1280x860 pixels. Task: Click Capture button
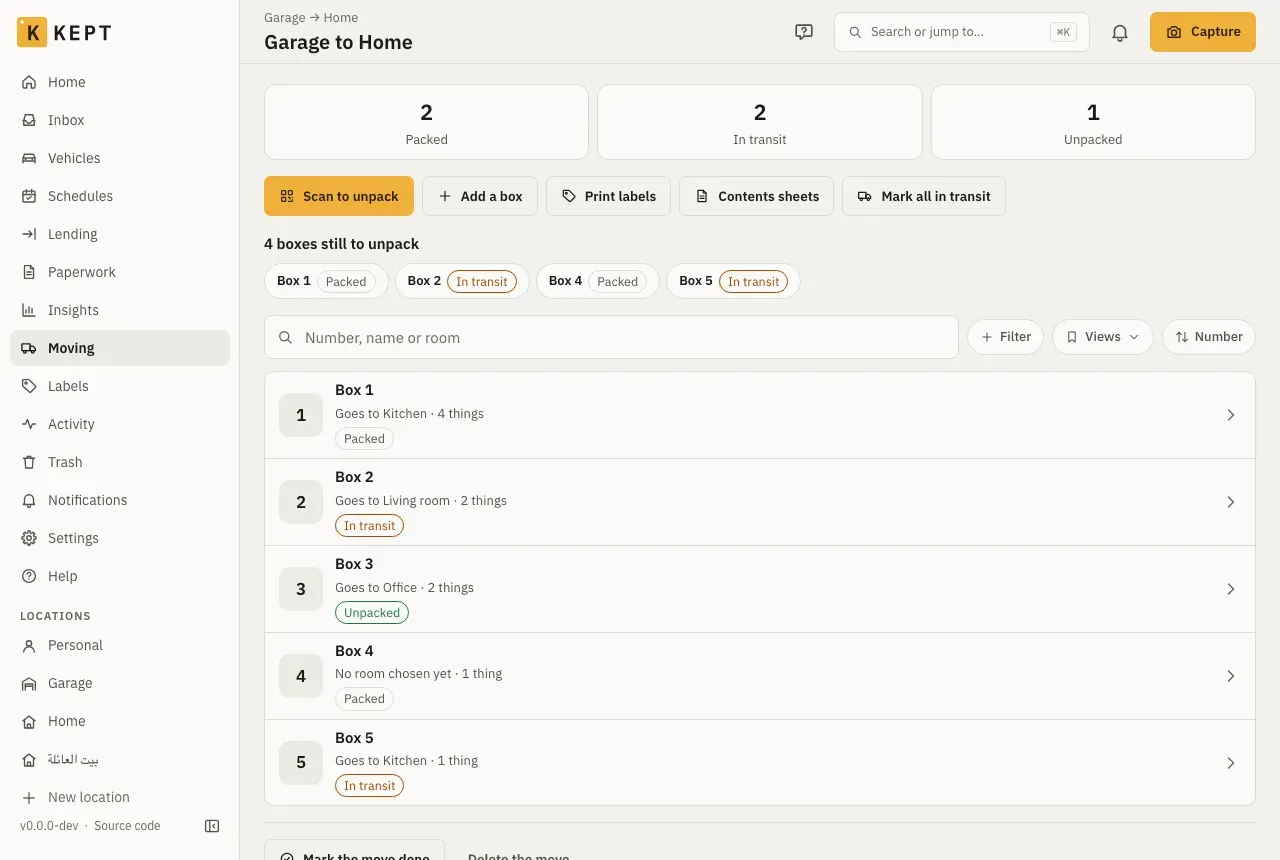click(1203, 32)
